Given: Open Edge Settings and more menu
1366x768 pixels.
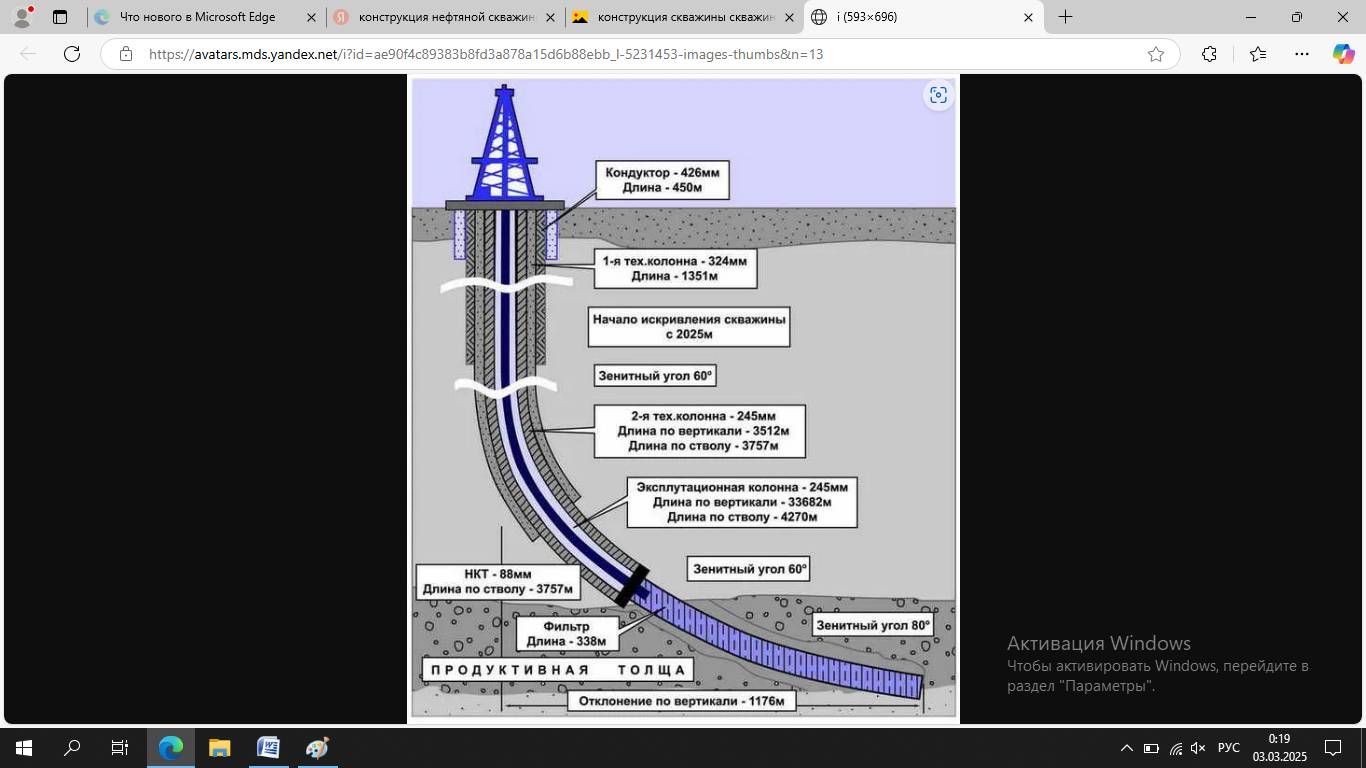Looking at the screenshot, I should (x=1301, y=54).
